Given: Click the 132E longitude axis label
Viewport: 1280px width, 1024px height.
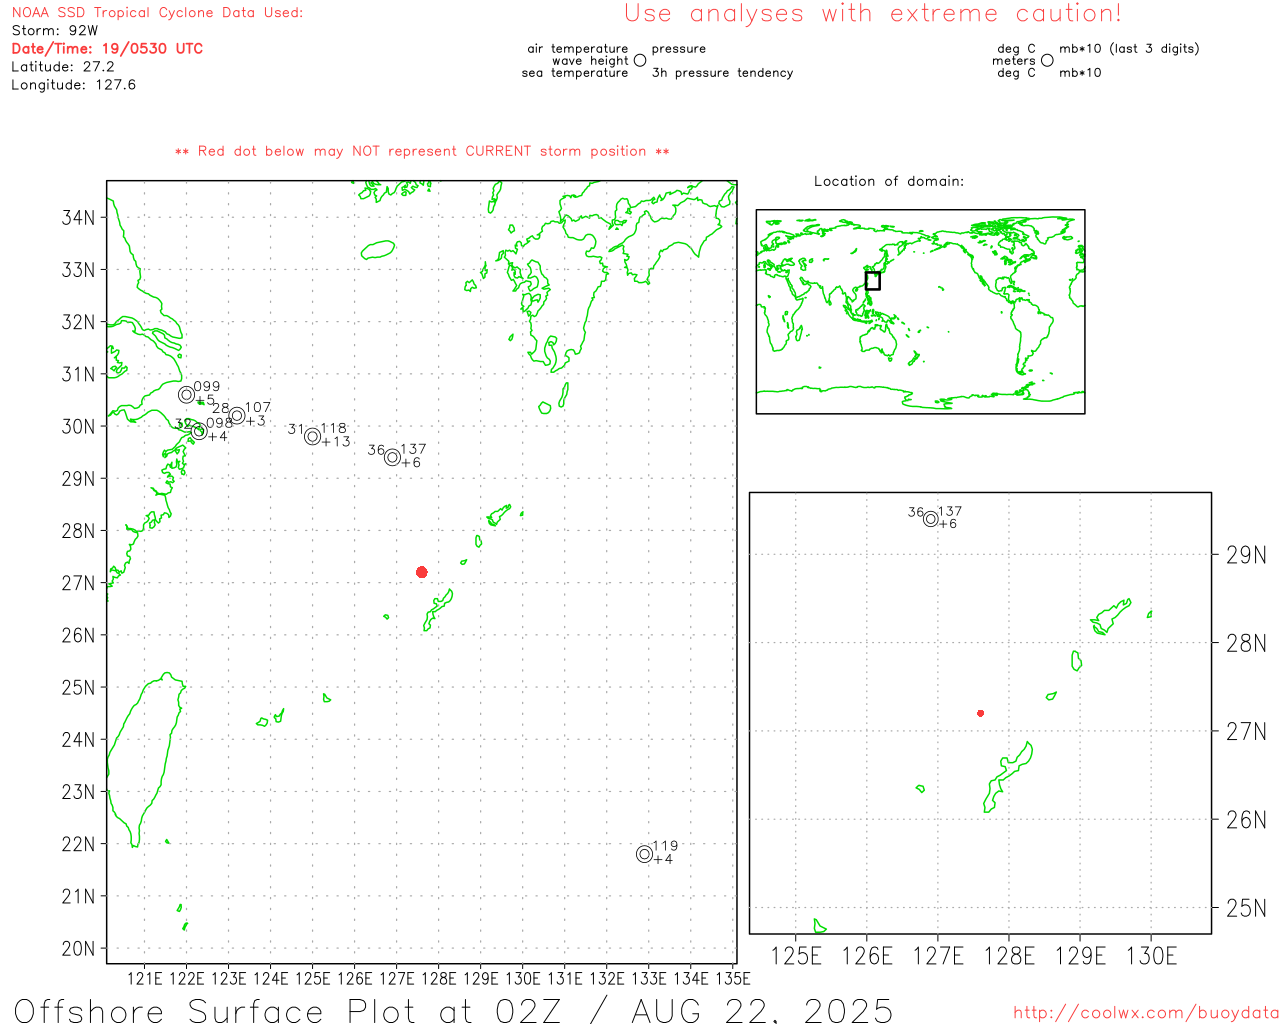Looking at the screenshot, I should (x=607, y=979).
